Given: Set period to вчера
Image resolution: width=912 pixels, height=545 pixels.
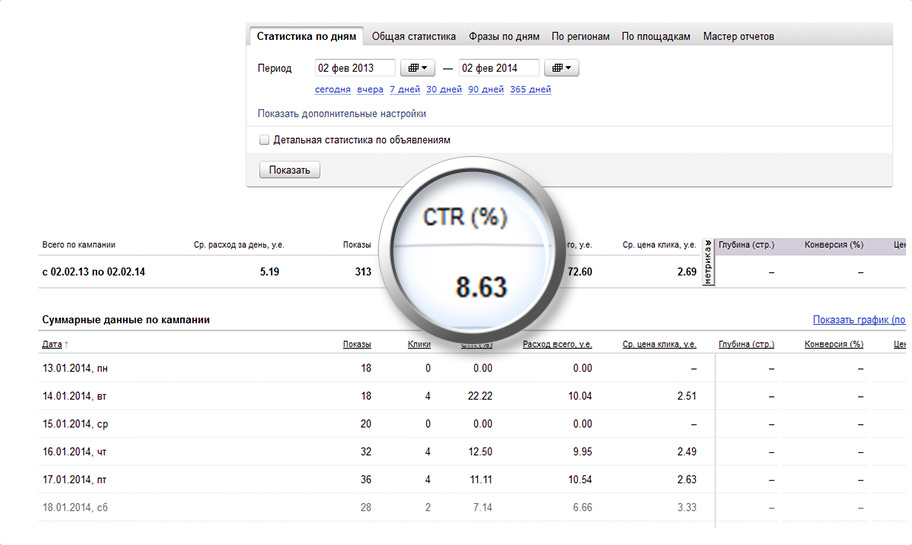Looking at the screenshot, I should pos(370,89).
